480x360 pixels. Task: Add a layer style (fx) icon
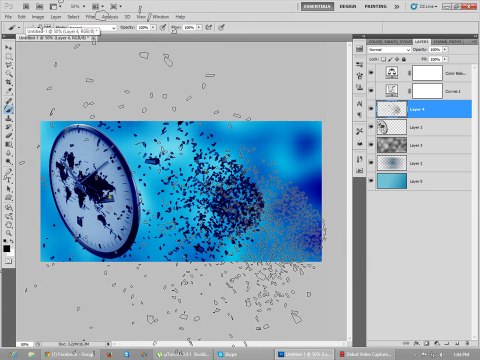(416, 343)
